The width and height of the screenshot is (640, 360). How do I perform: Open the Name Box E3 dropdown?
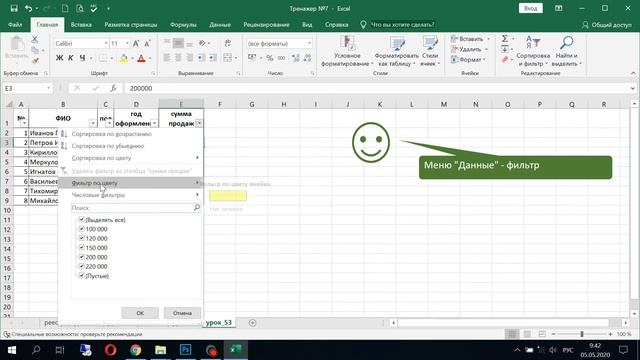(49, 88)
